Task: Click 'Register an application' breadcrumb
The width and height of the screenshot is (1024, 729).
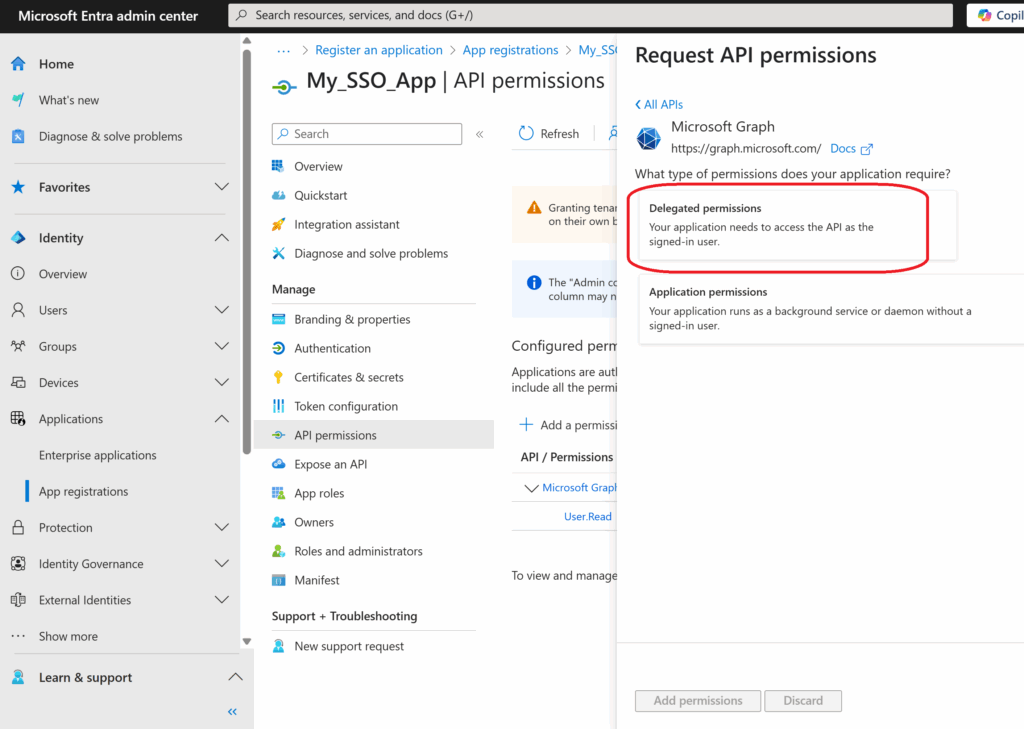Action: click(x=379, y=50)
